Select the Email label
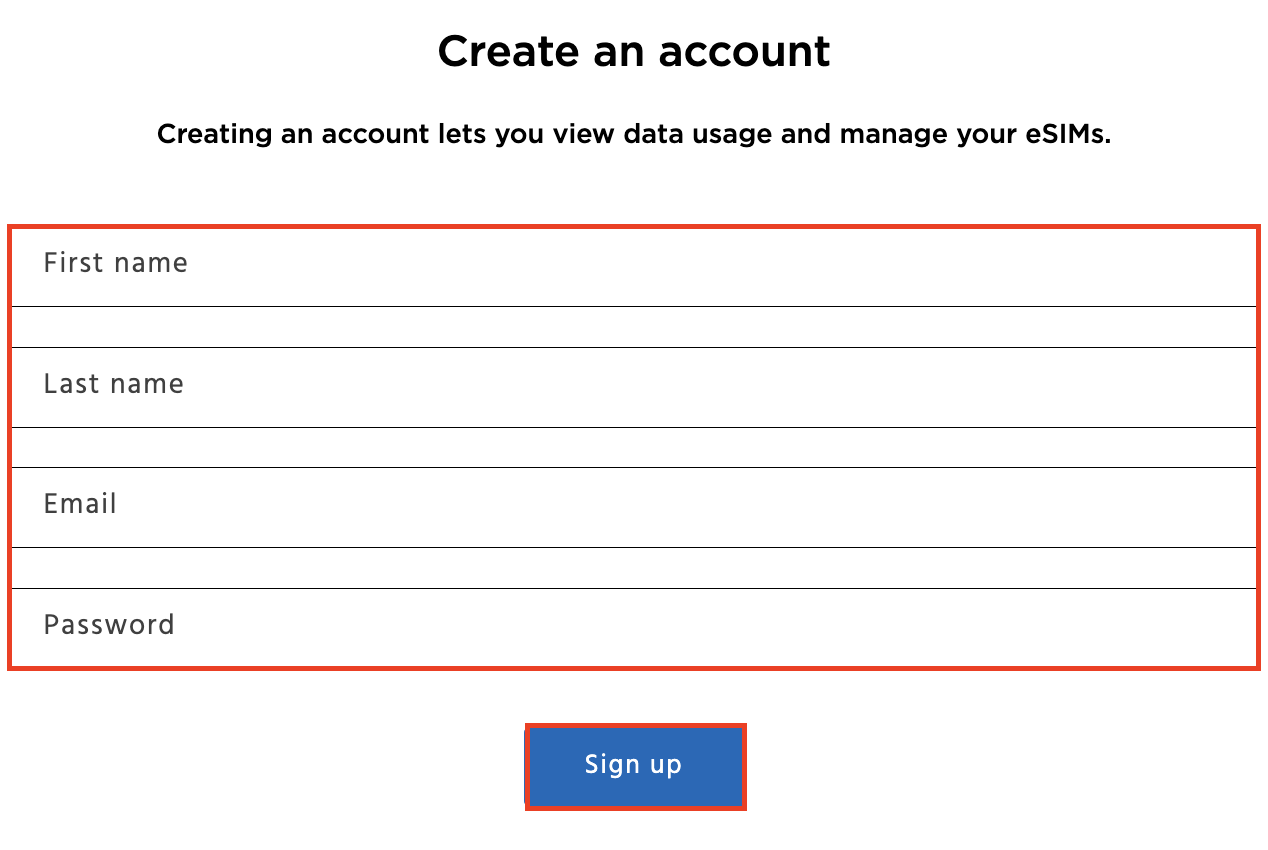 point(80,504)
